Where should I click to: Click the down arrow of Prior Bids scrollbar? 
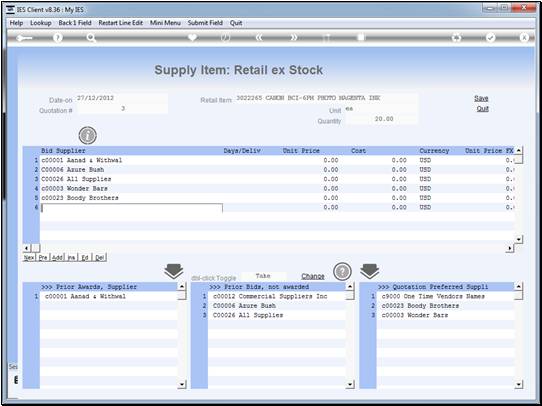(x=350, y=384)
